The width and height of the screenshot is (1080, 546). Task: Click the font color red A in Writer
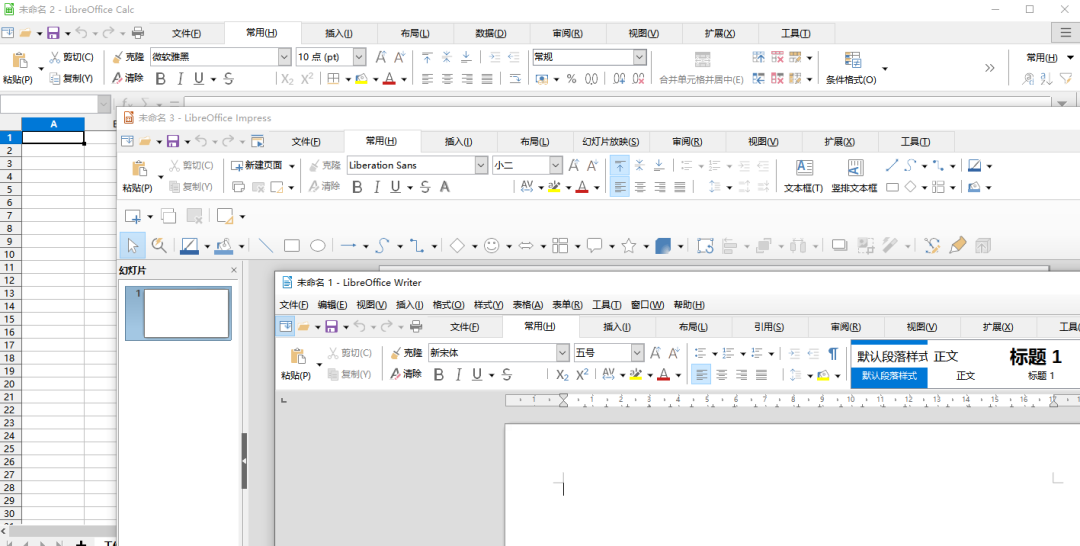tap(663, 375)
